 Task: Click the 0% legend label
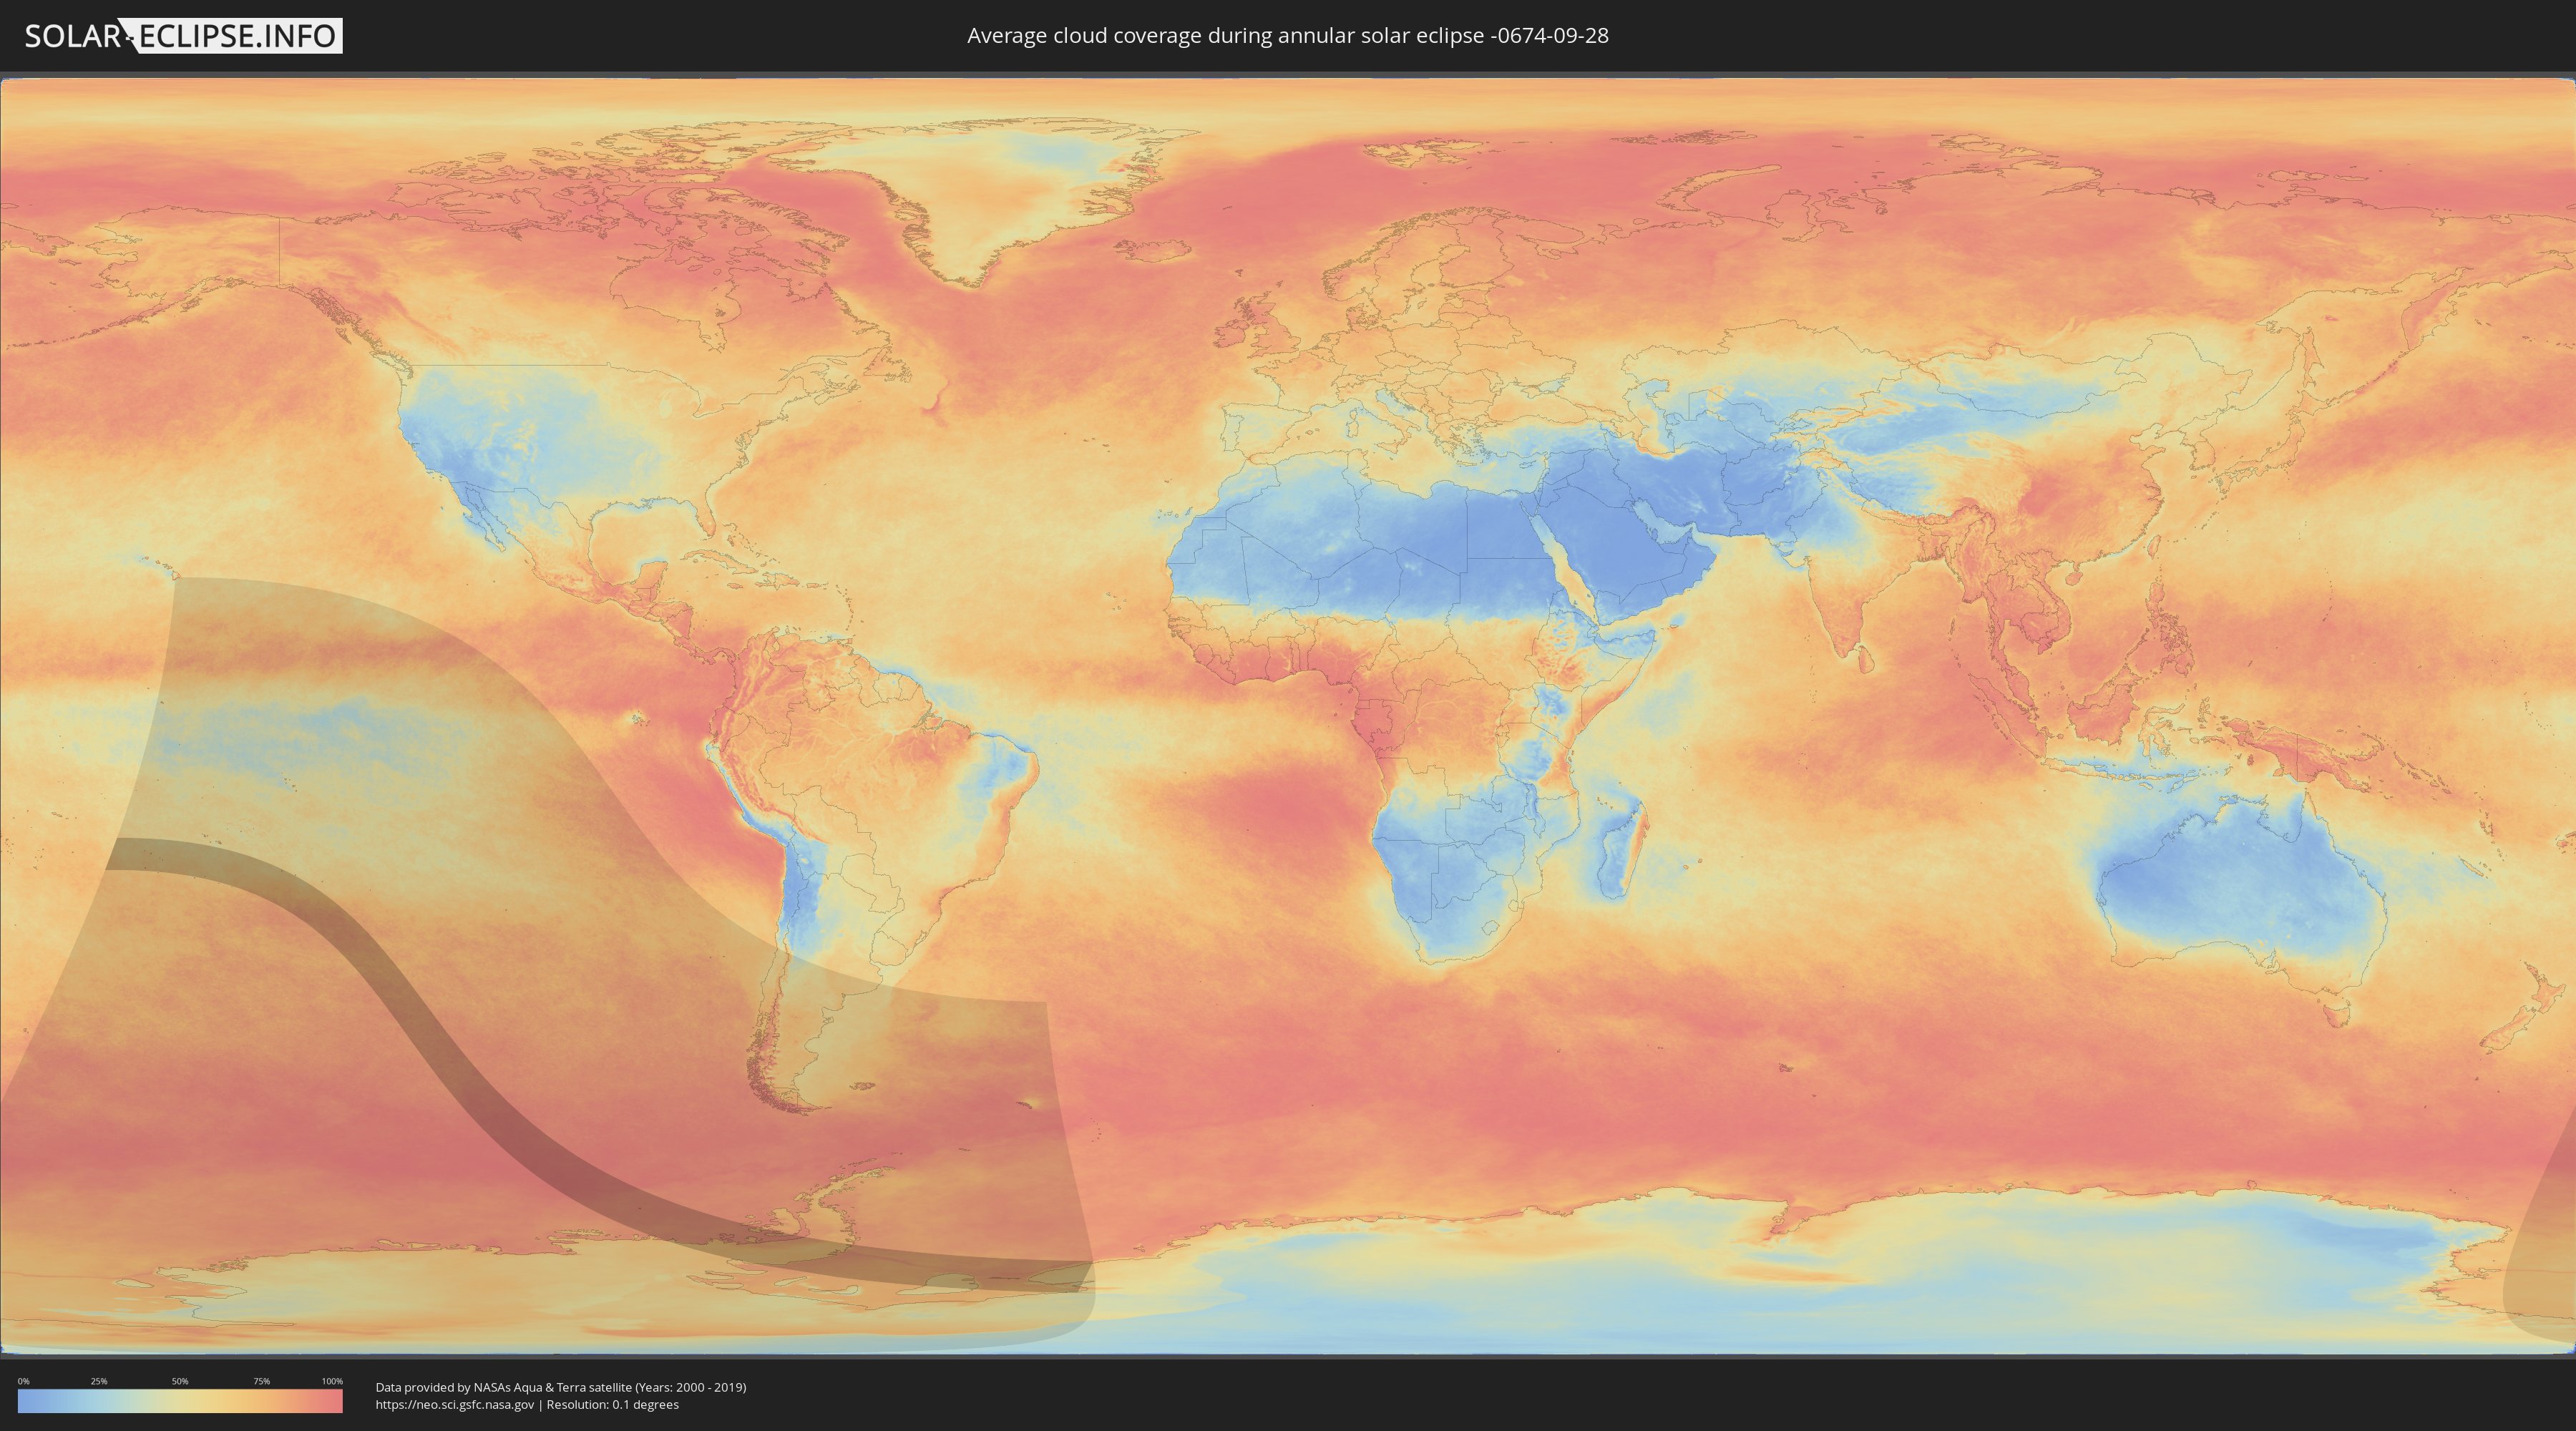(23, 1381)
